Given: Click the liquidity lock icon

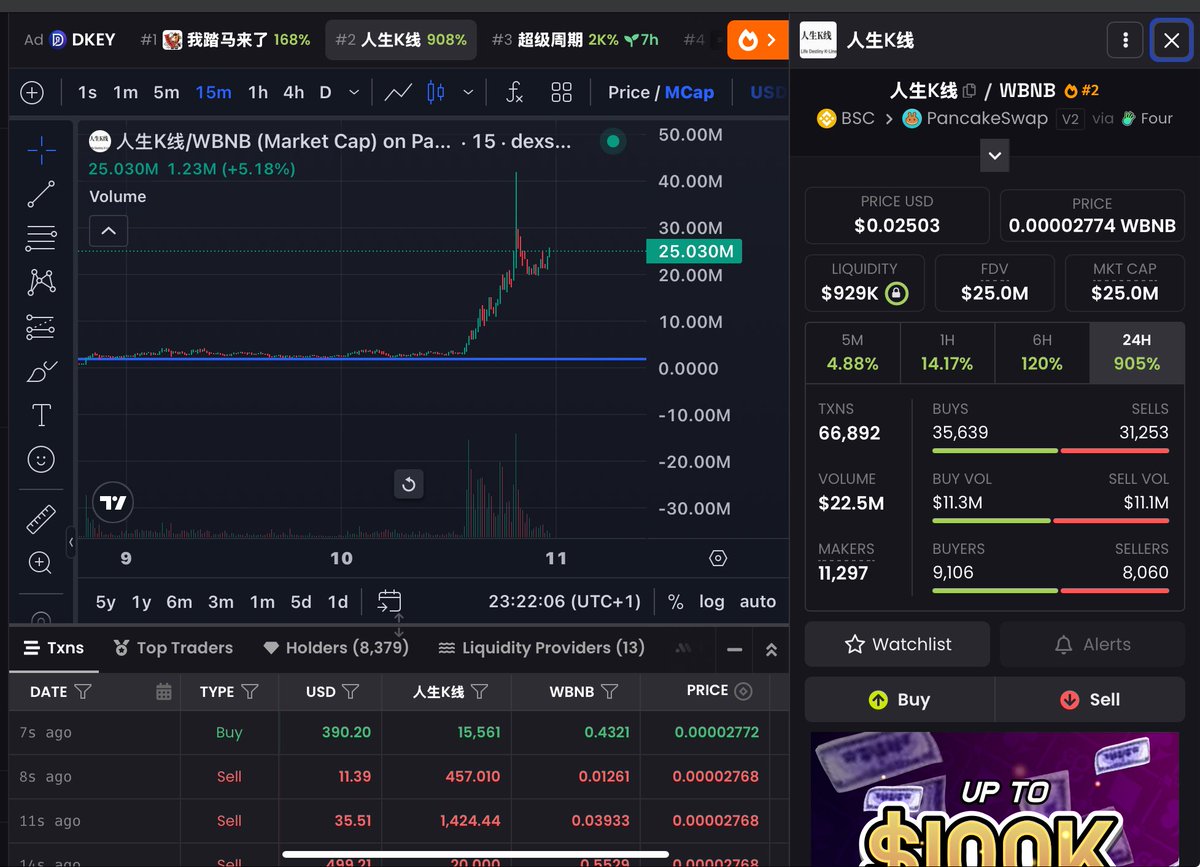Looking at the screenshot, I should coord(897,294).
